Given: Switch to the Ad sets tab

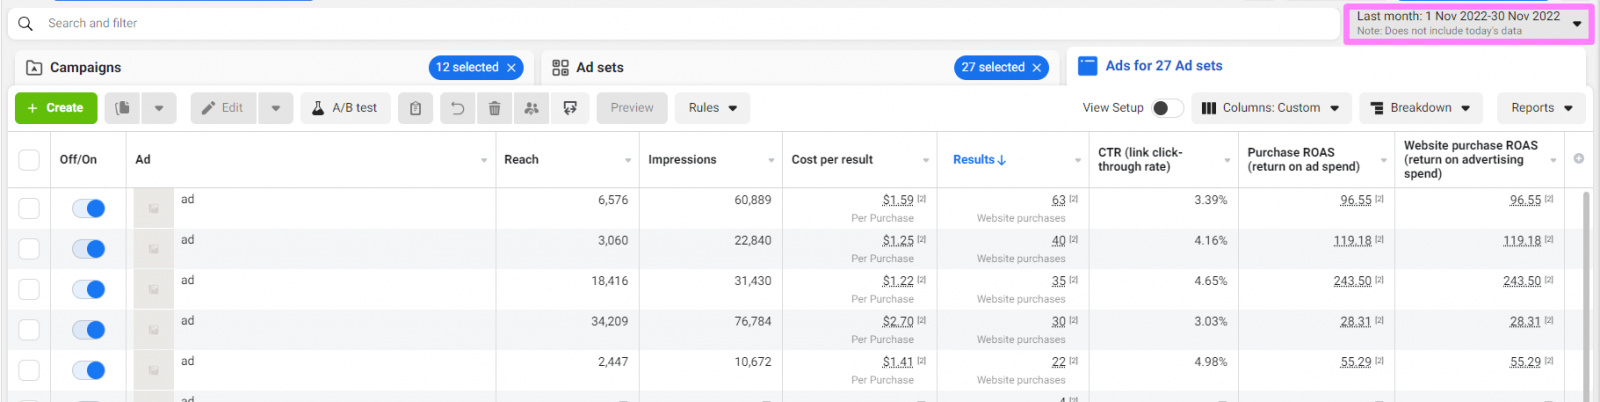Looking at the screenshot, I should (599, 67).
